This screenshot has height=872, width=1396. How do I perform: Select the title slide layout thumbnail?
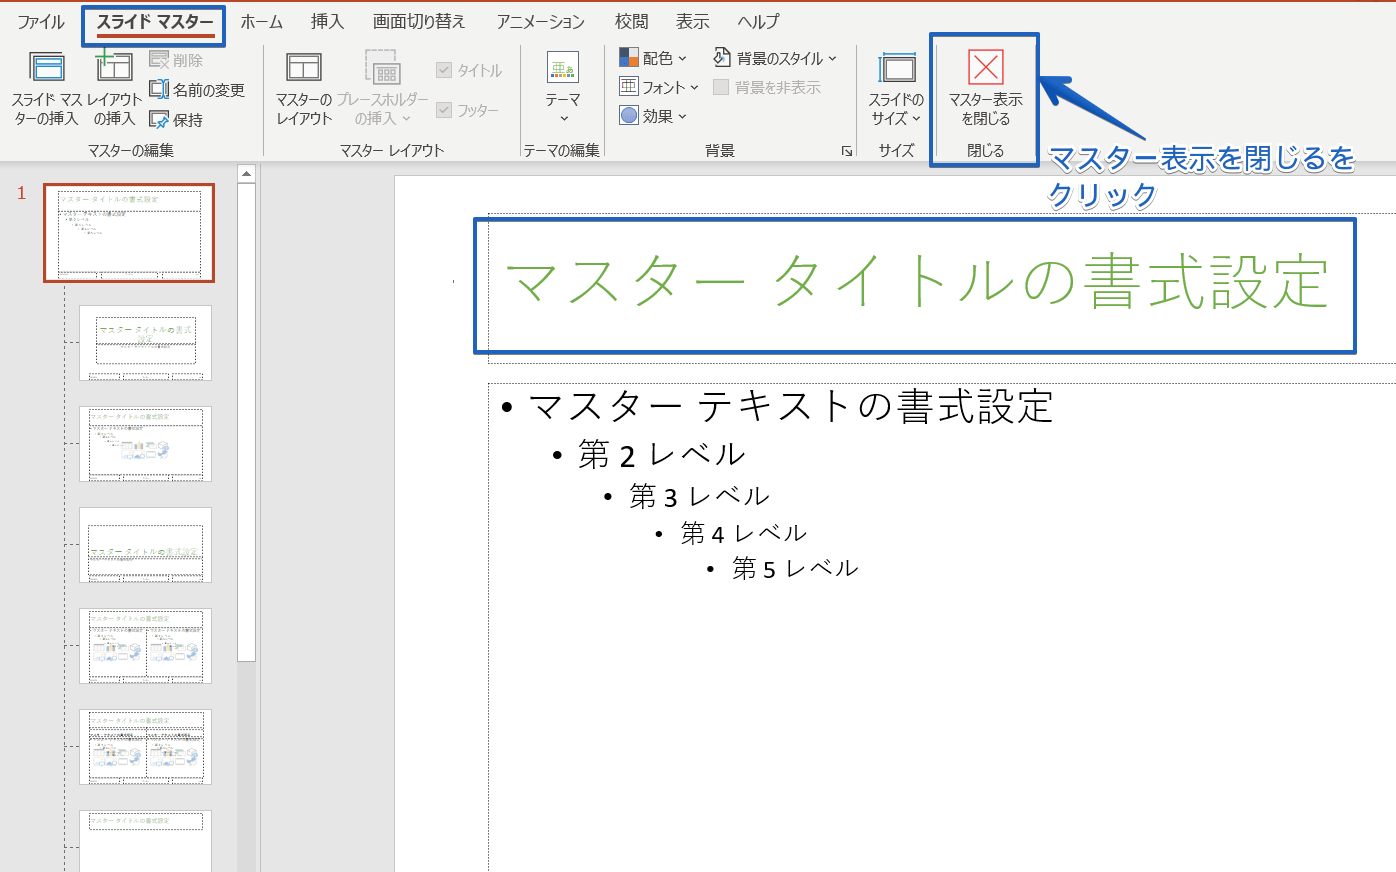point(146,343)
